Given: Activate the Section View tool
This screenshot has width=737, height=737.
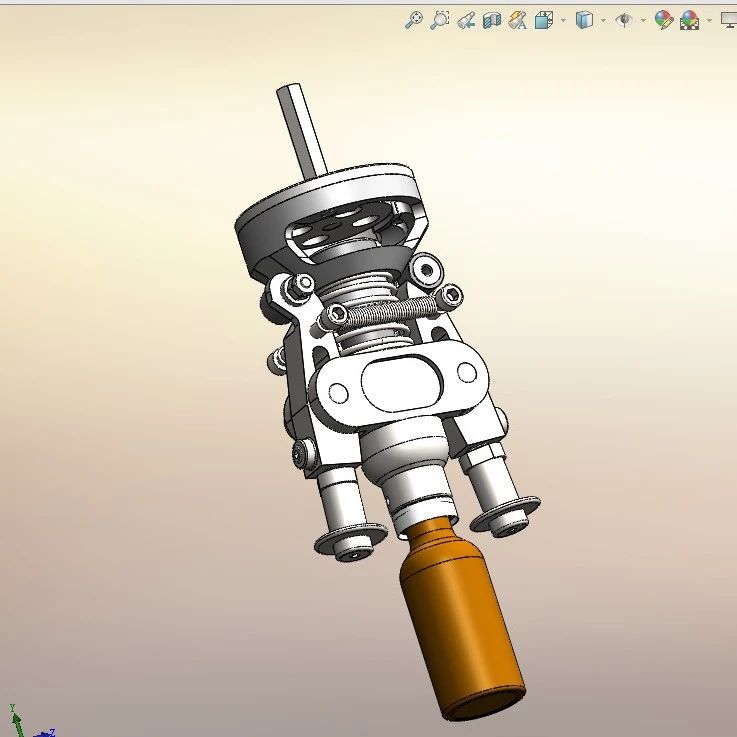Looking at the screenshot, I should pos(492,21).
